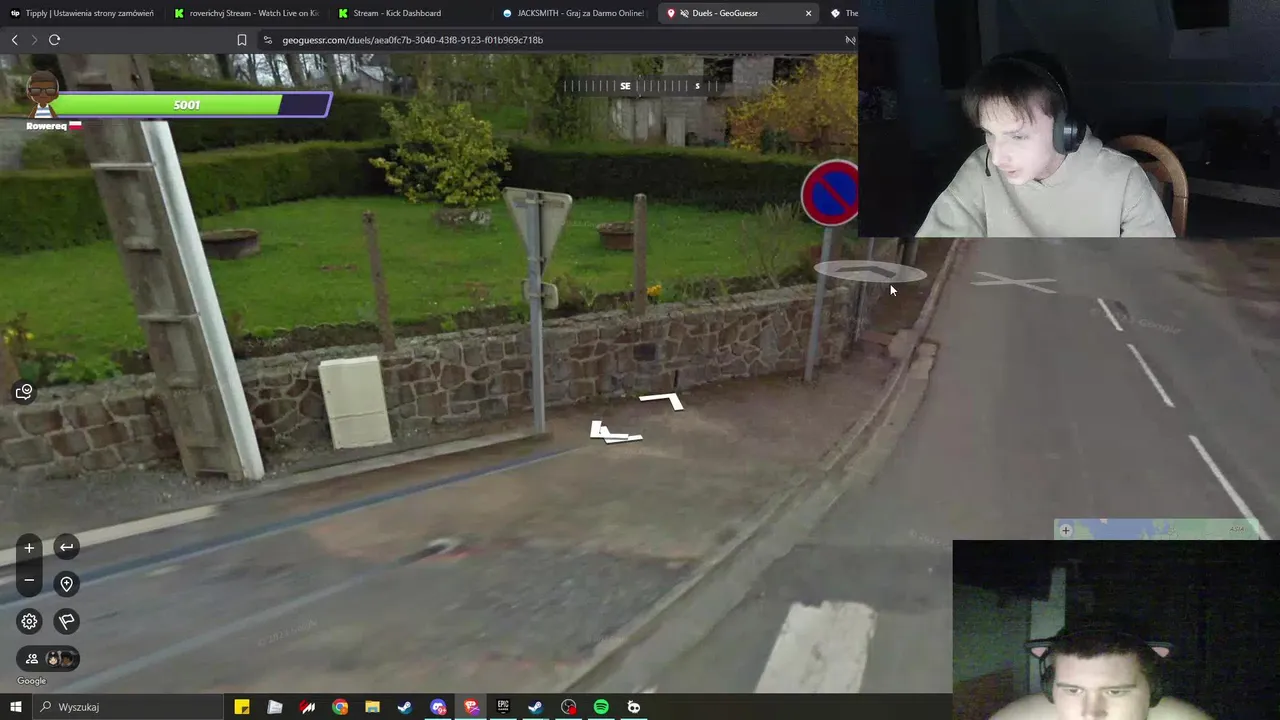Return to start location pin icon
Image resolution: width=1280 pixels, height=720 pixels.
66,584
